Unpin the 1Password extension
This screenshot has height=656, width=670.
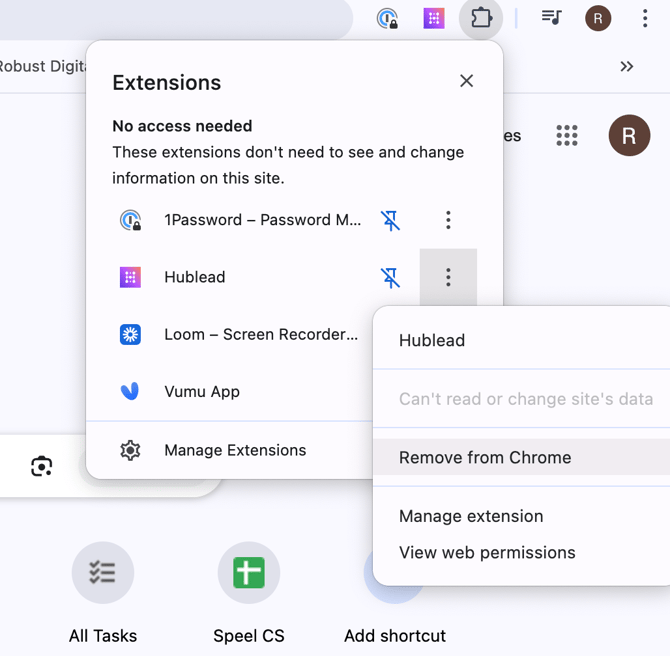pyautogui.click(x=391, y=220)
